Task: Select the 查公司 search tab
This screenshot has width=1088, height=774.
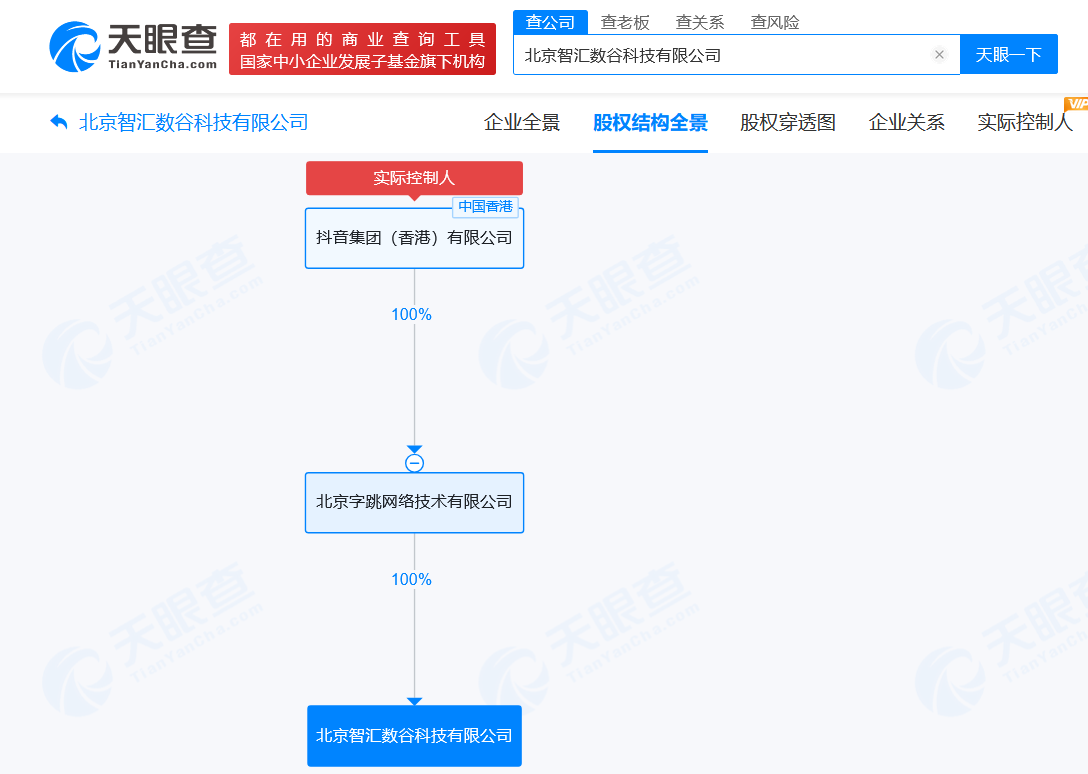Action: click(550, 21)
